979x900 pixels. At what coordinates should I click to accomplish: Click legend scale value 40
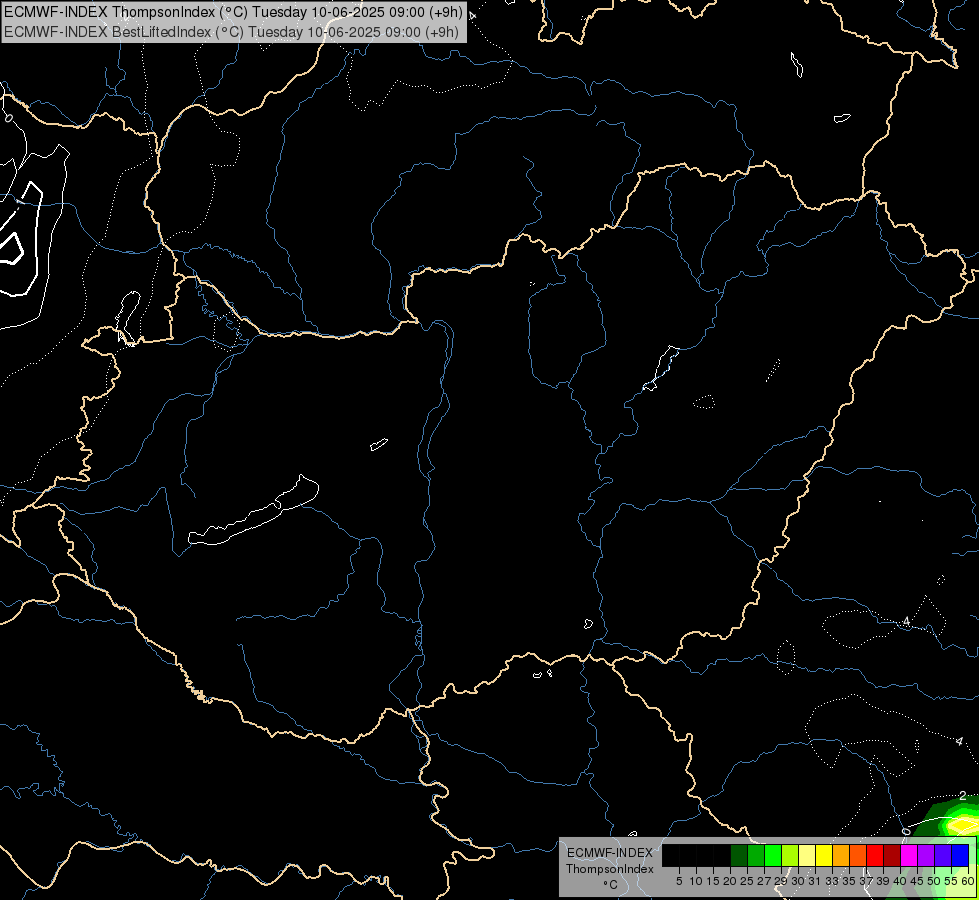tap(900, 881)
